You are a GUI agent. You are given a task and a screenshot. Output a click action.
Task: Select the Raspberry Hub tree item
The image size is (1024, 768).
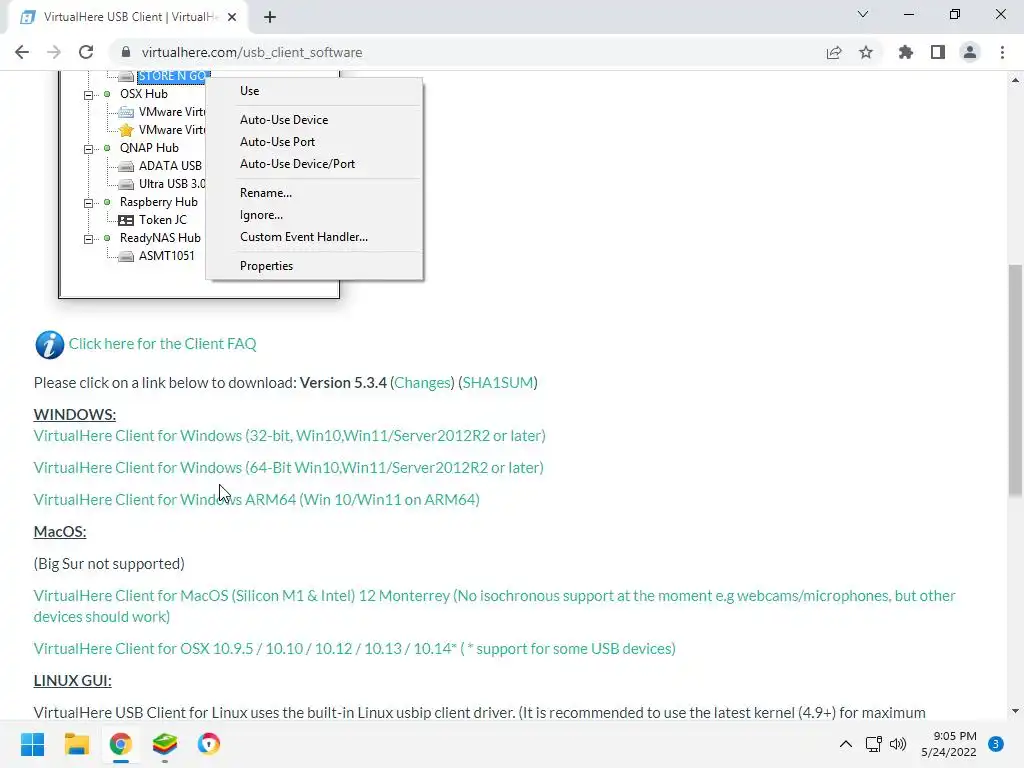click(x=159, y=202)
